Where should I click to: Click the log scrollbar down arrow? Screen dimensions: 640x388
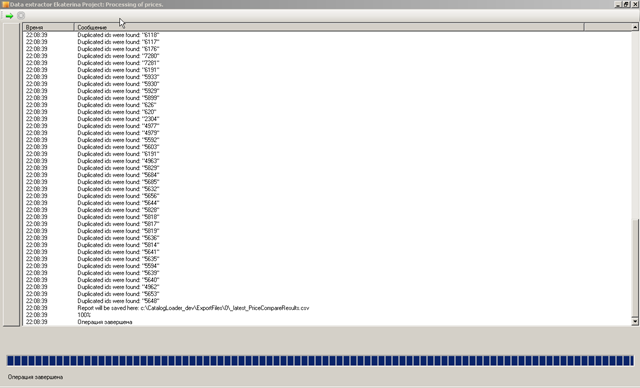tap(635, 322)
